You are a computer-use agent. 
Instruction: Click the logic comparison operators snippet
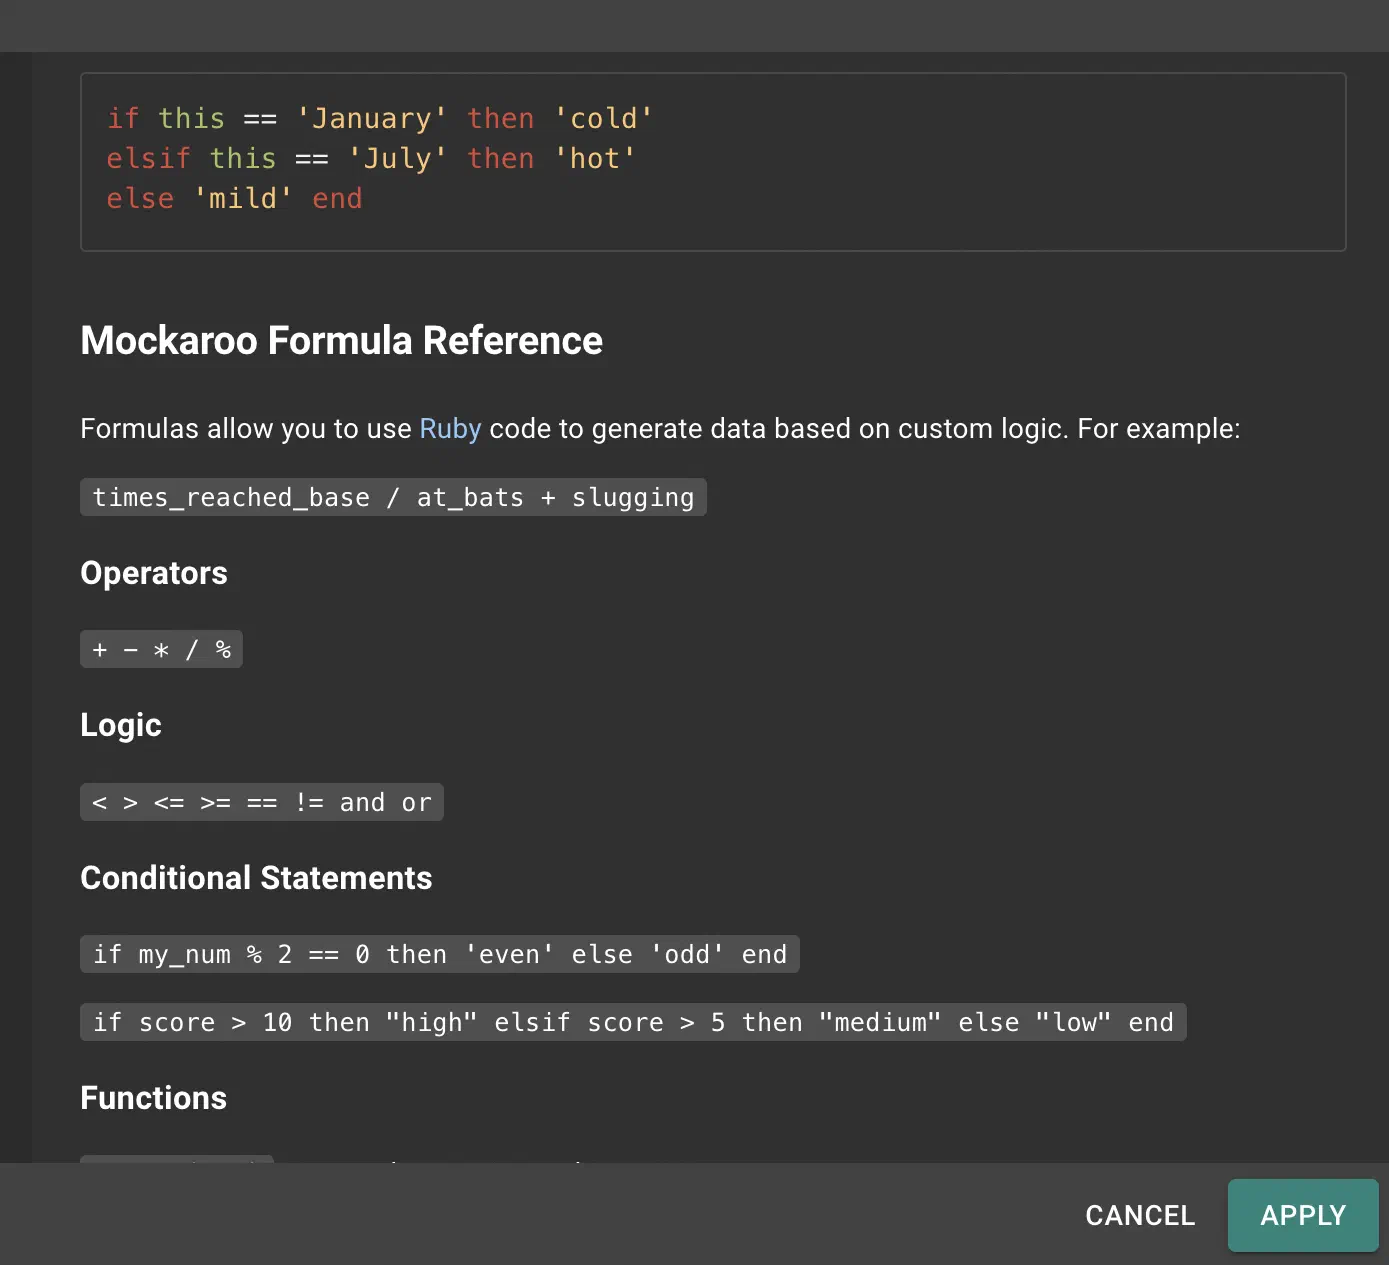coord(262,802)
